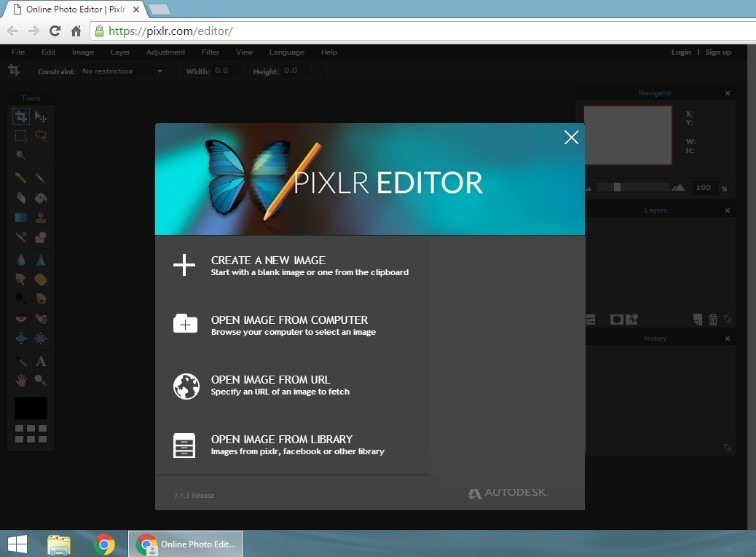Select the Move tool
The width and height of the screenshot is (756, 557).
point(40,116)
